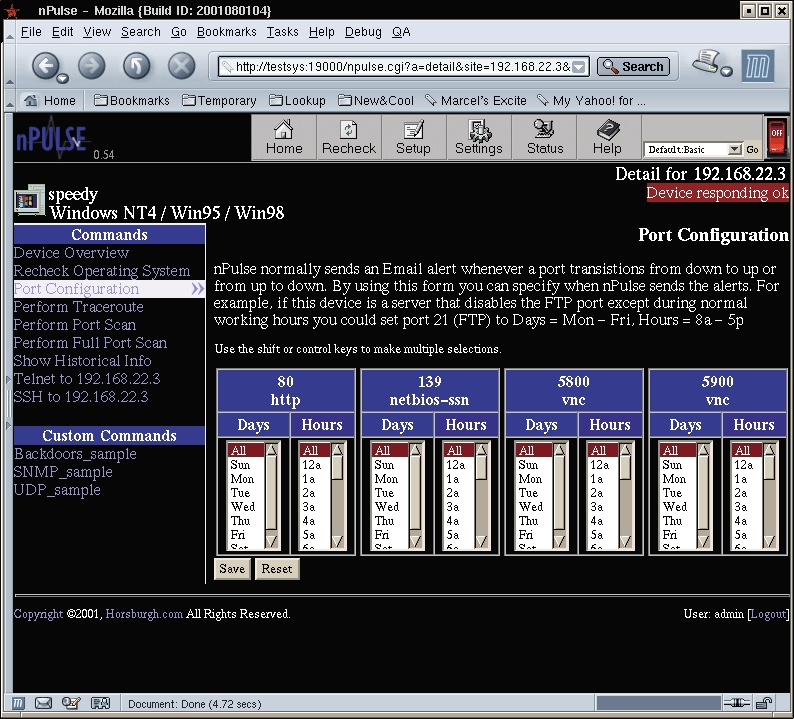Click the browser Reload button
Screen dimensions: 794x719
[x=137, y=67]
